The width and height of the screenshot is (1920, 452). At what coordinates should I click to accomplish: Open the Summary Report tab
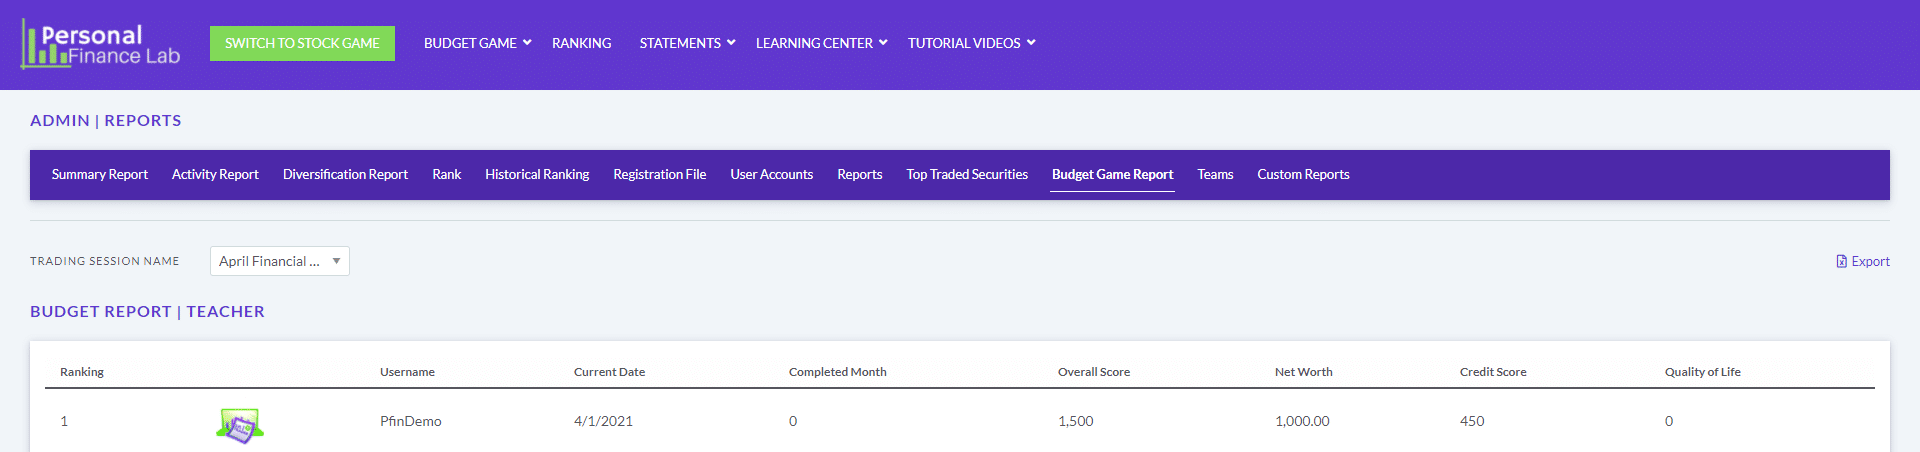point(100,174)
